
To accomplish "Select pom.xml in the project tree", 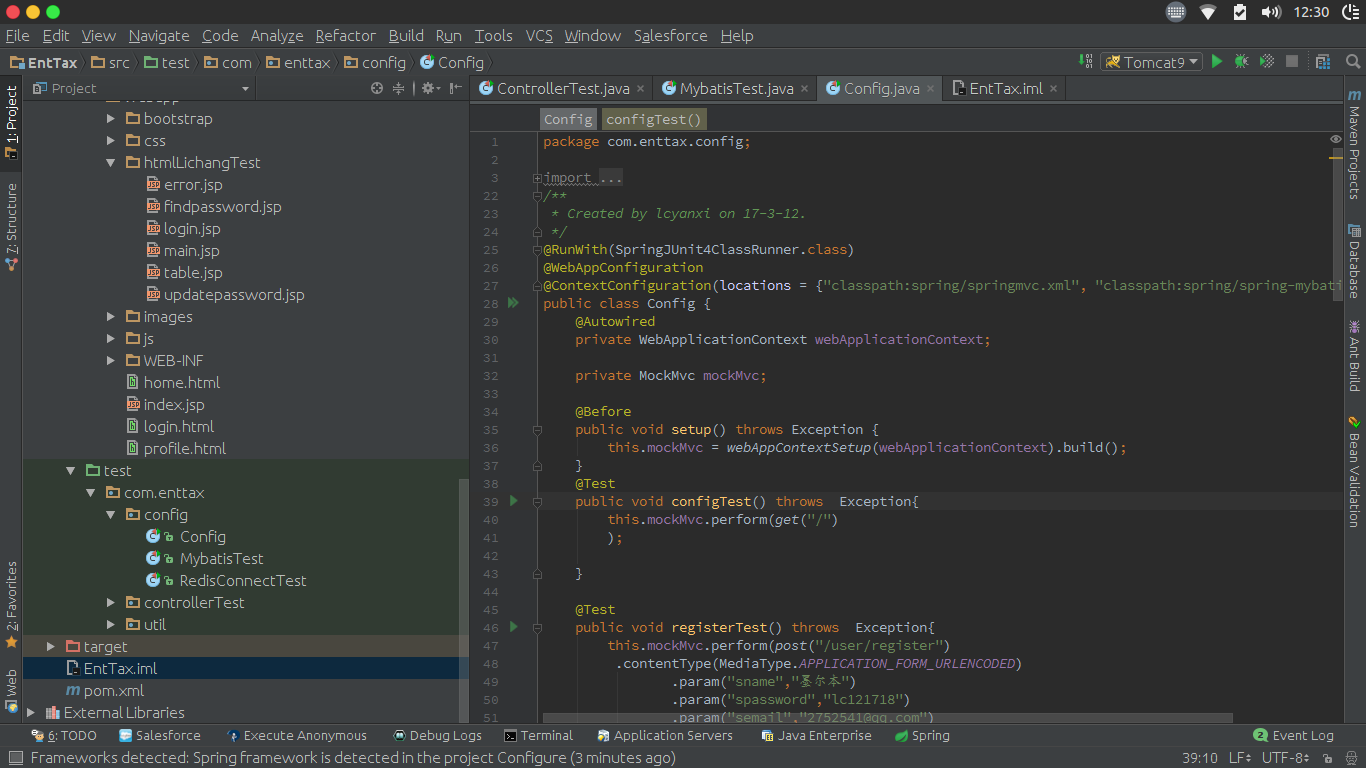I will point(114,690).
